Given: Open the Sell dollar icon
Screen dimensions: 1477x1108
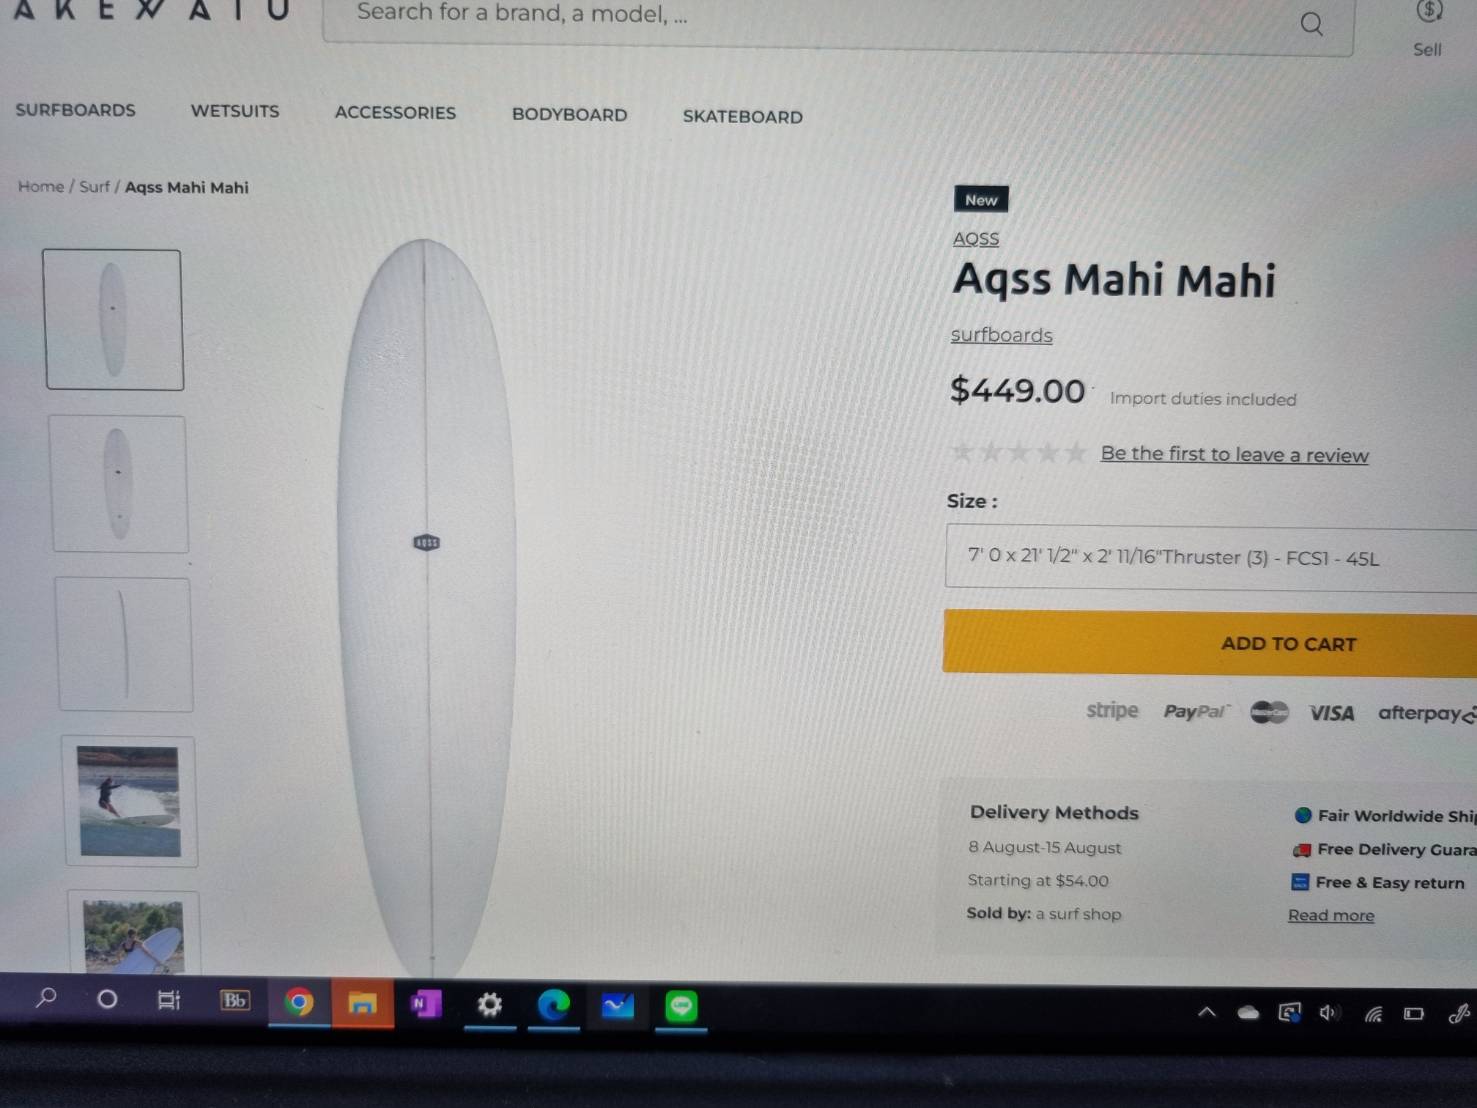Looking at the screenshot, I should (1429, 11).
